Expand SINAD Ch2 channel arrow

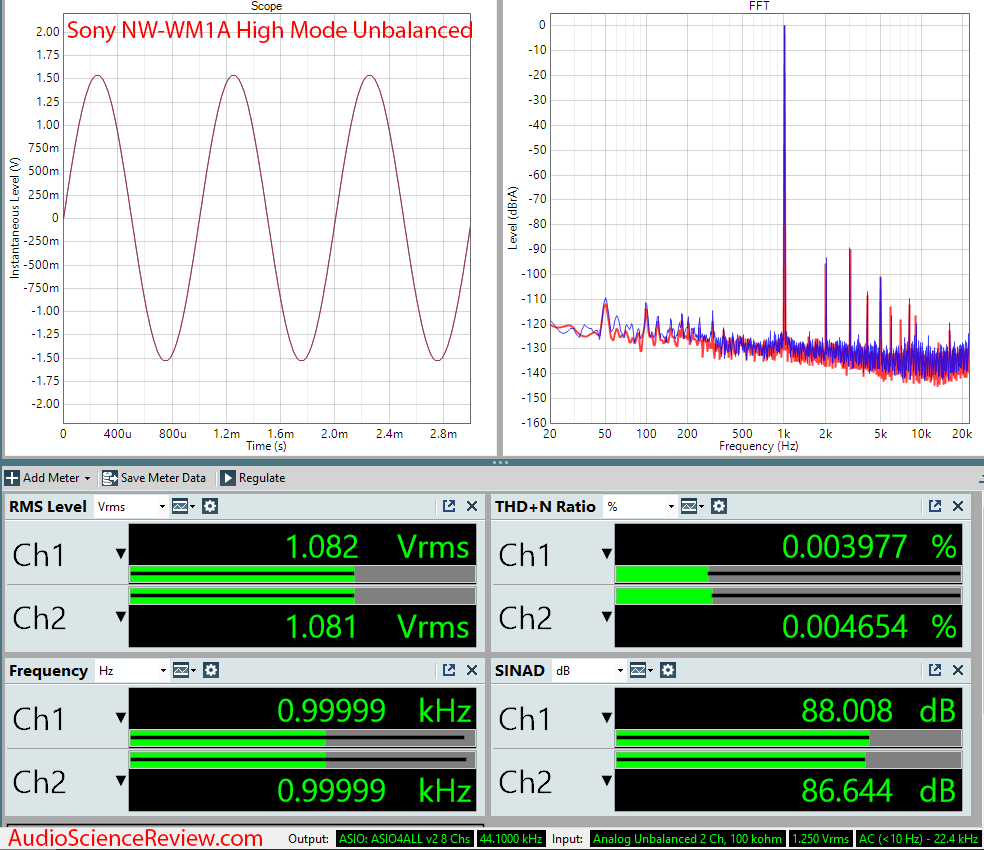607,780
